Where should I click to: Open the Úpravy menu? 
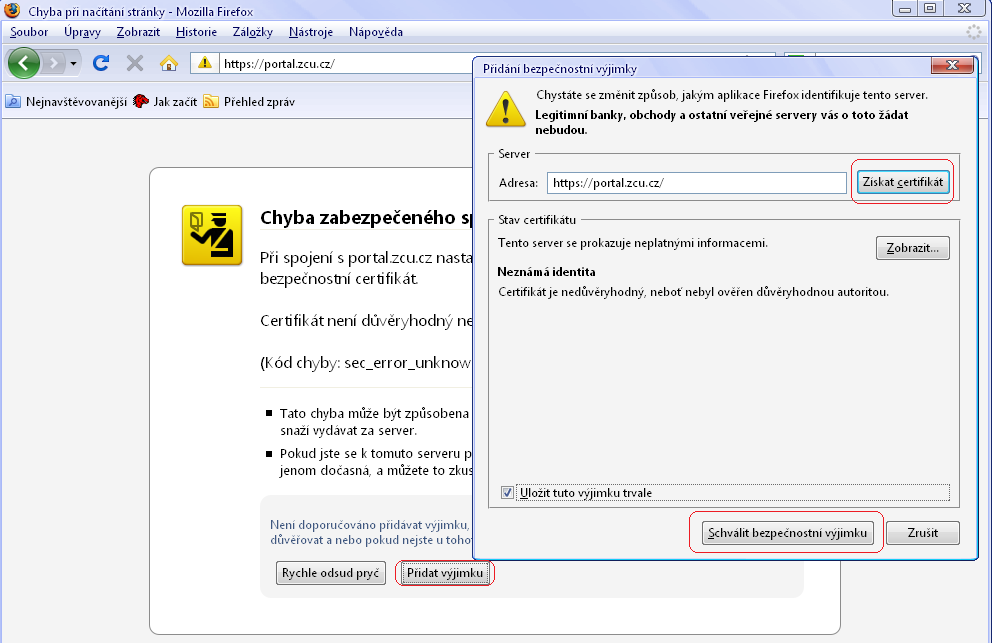tap(82, 32)
